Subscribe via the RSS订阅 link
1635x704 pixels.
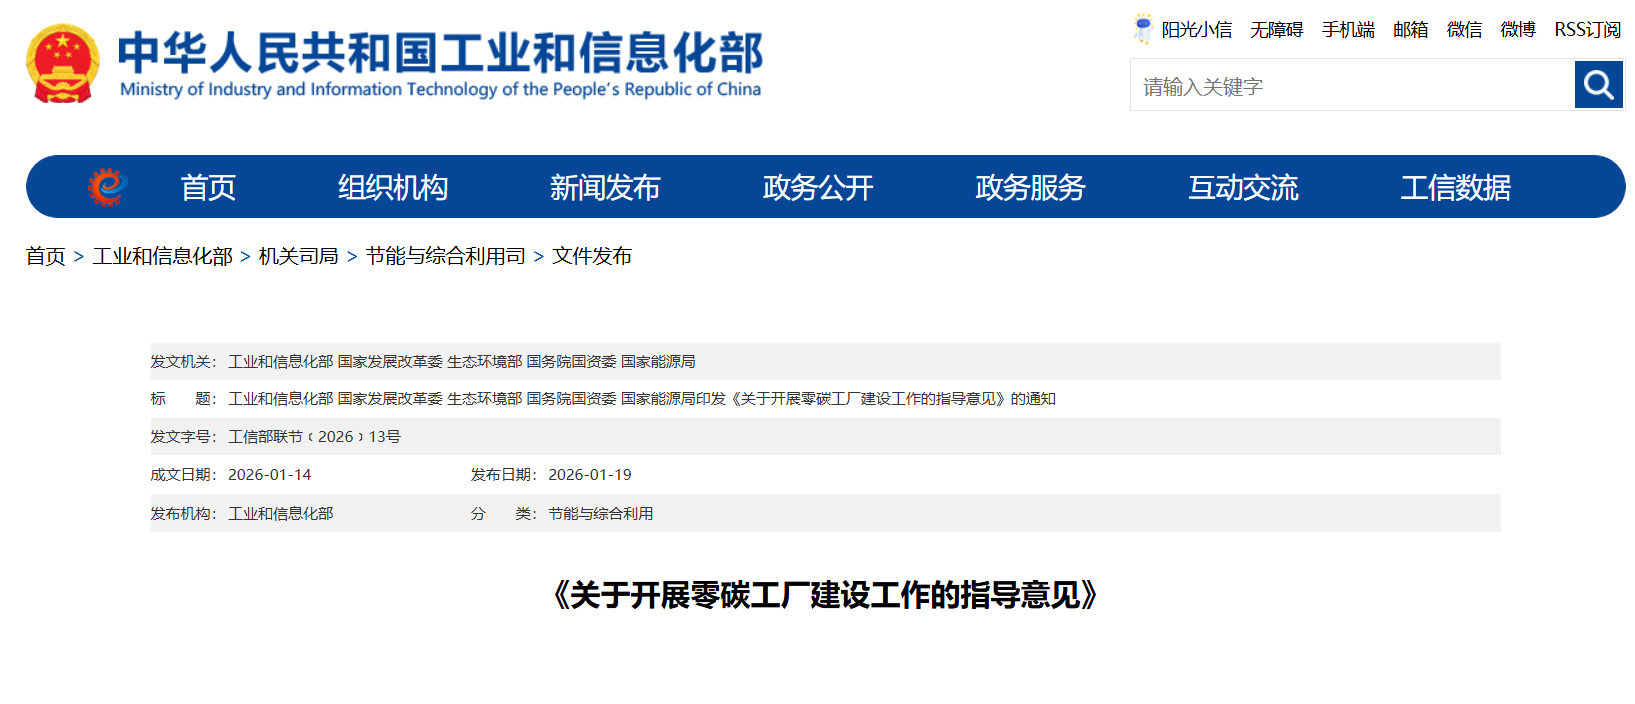pos(1587,30)
